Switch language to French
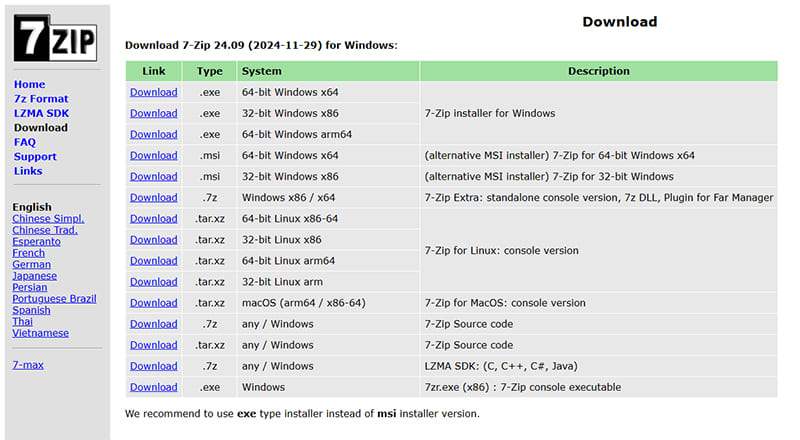Image resolution: width=800 pixels, height=440 pixels. coord(29,253)
